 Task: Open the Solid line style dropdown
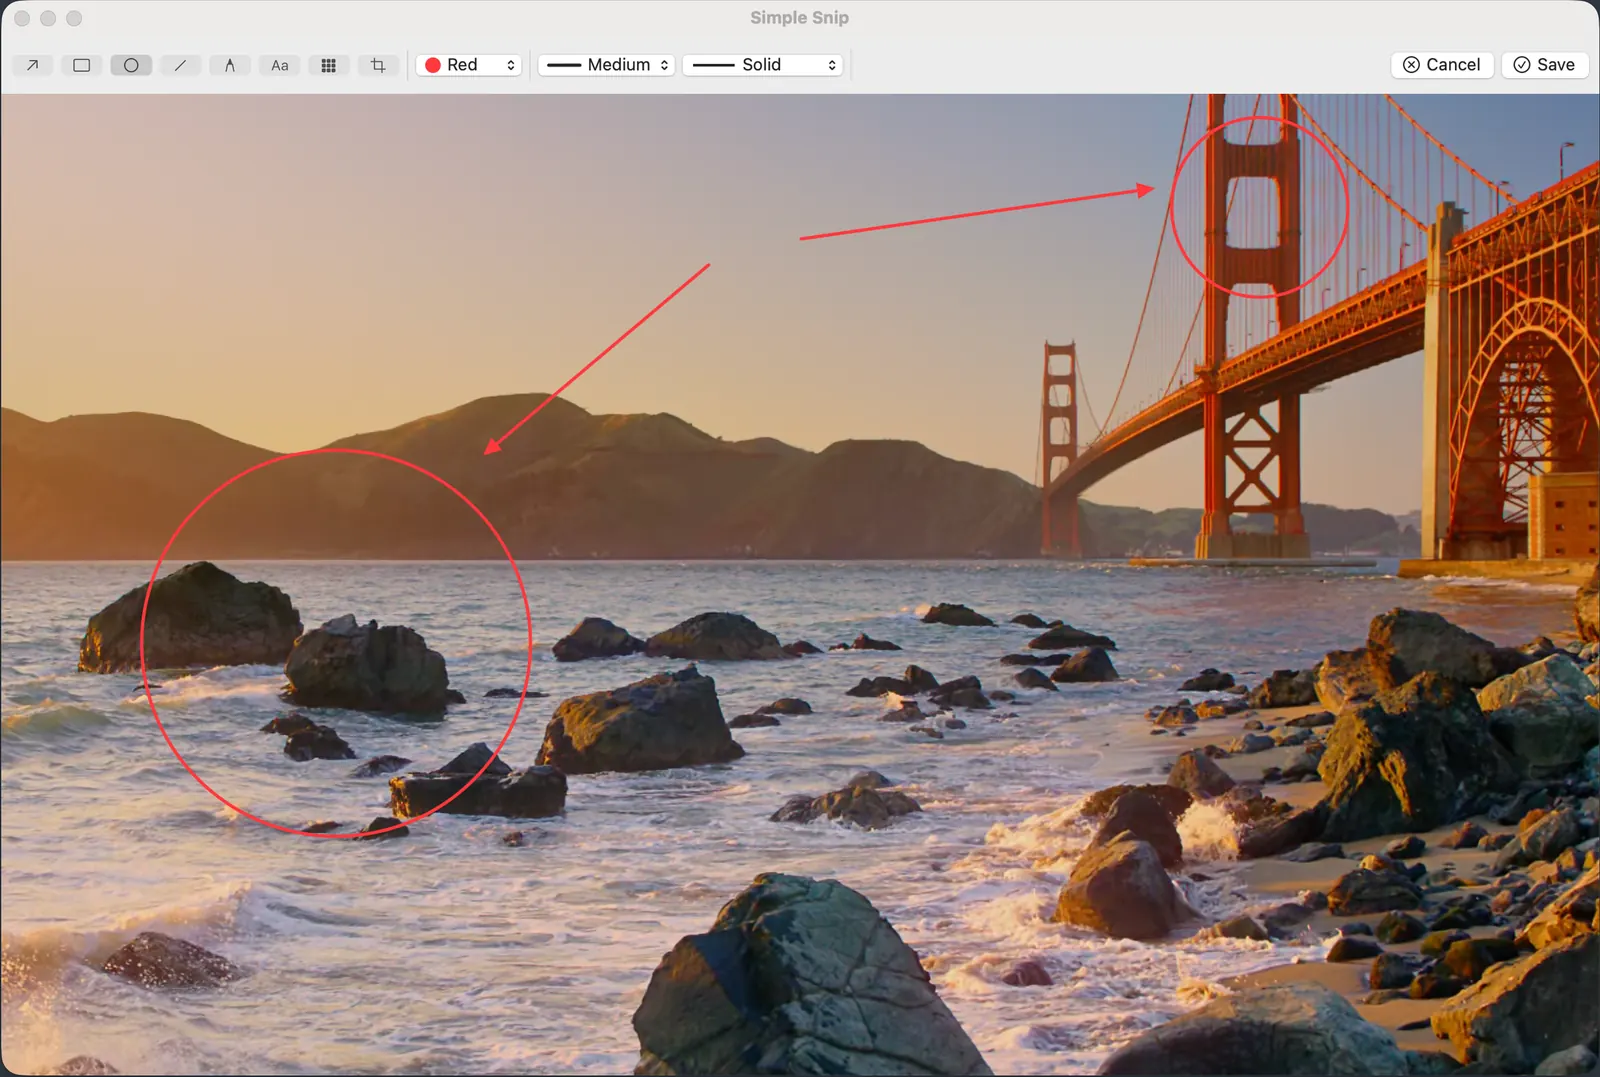click(764, 65)
